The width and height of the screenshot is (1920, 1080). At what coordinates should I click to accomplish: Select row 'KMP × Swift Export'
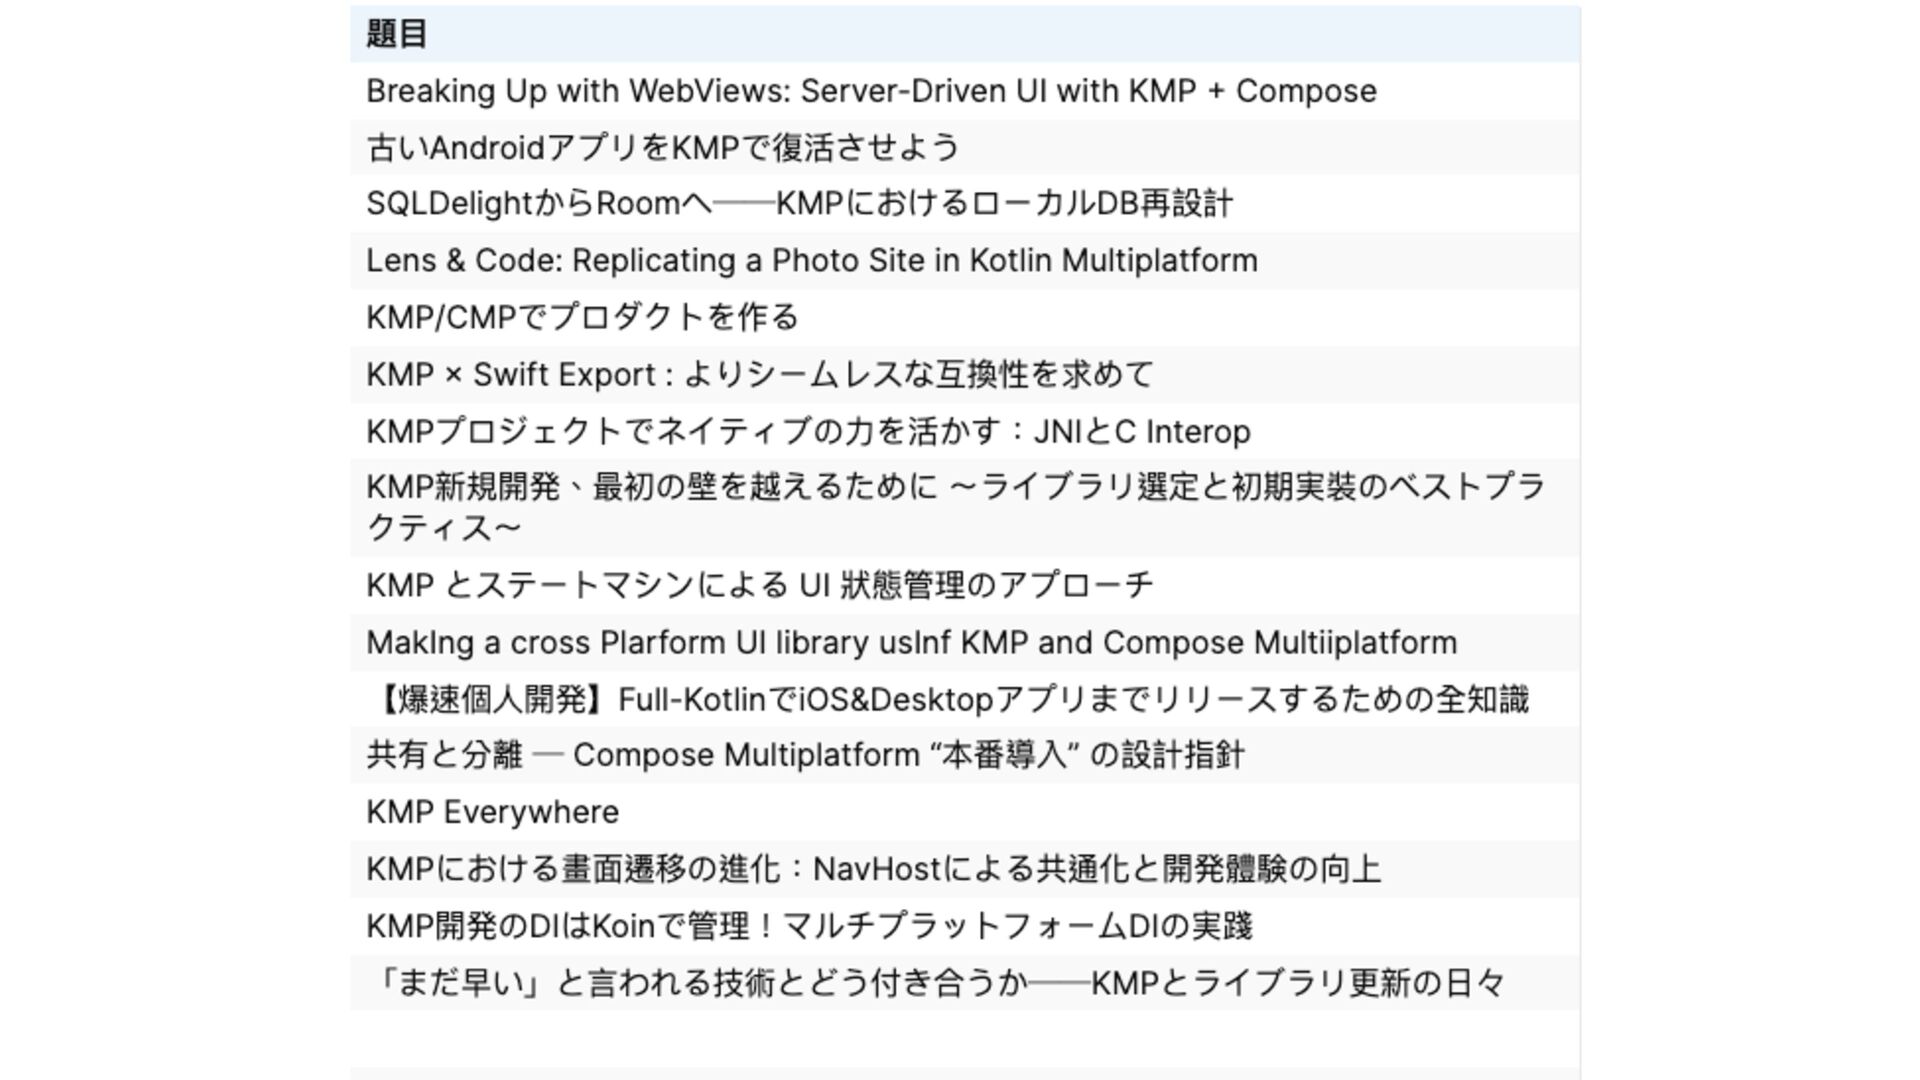[965, 375]
